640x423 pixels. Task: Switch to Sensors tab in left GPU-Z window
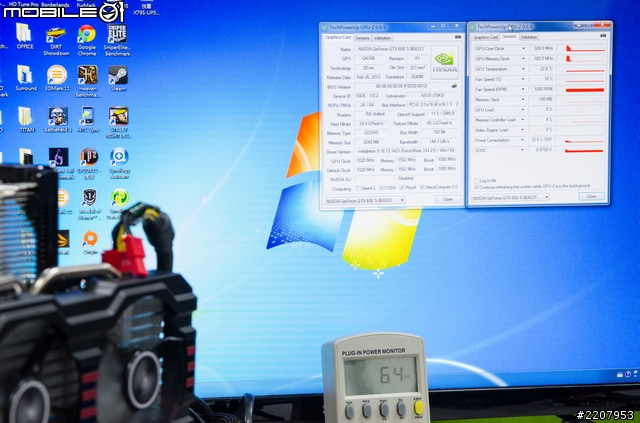coord(362,38)
